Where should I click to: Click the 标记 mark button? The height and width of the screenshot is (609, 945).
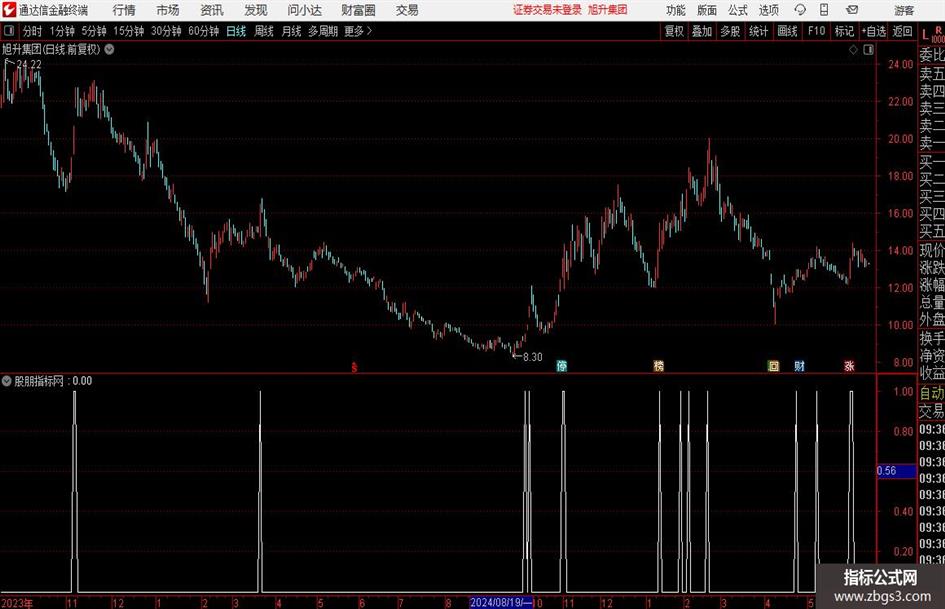tap(844, 31)
